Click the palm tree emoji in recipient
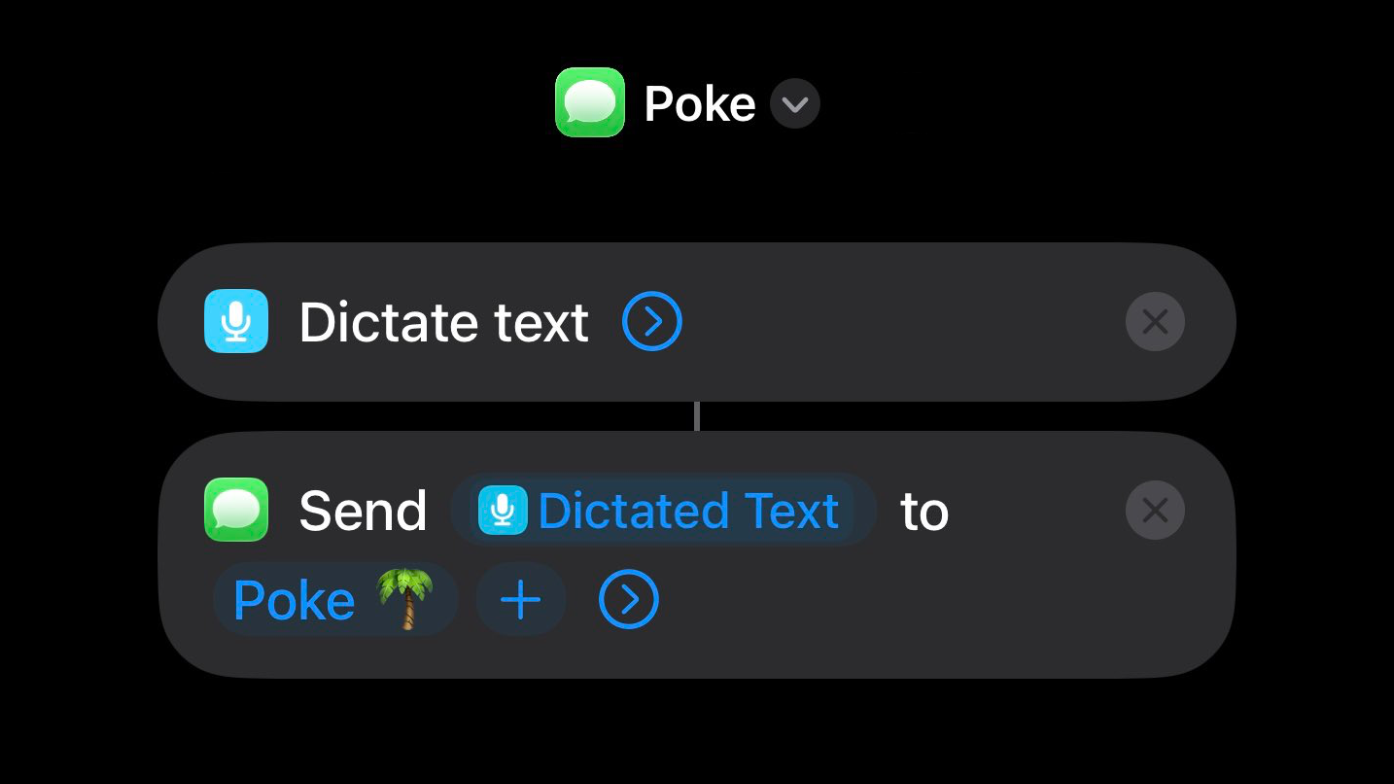1394x784 pixels. [406, 599]
